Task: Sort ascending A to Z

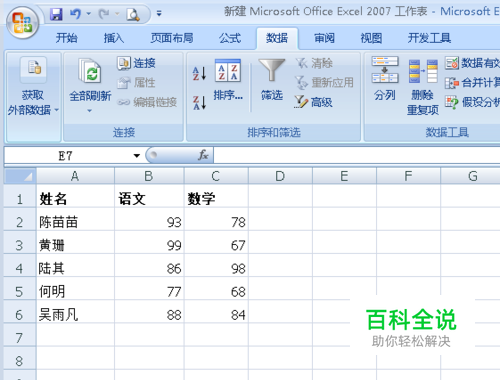Action: click(x=199, y=73)
